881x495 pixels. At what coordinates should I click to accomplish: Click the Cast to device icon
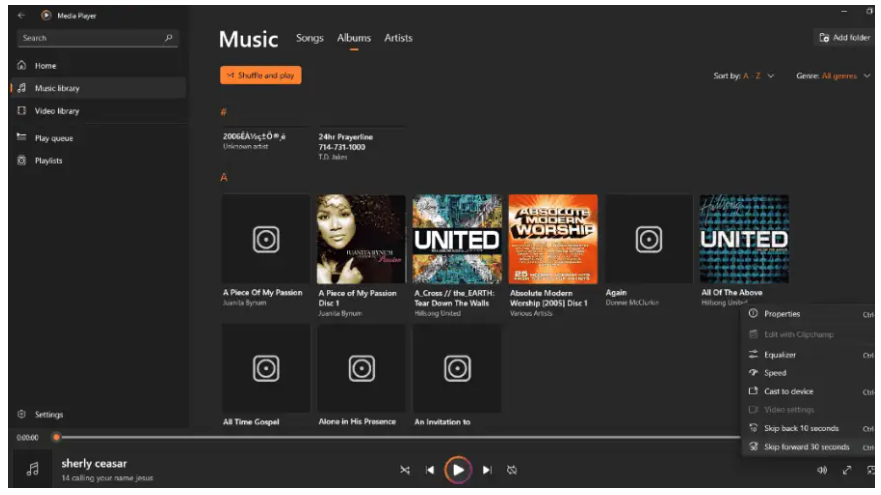pos(753,391)
